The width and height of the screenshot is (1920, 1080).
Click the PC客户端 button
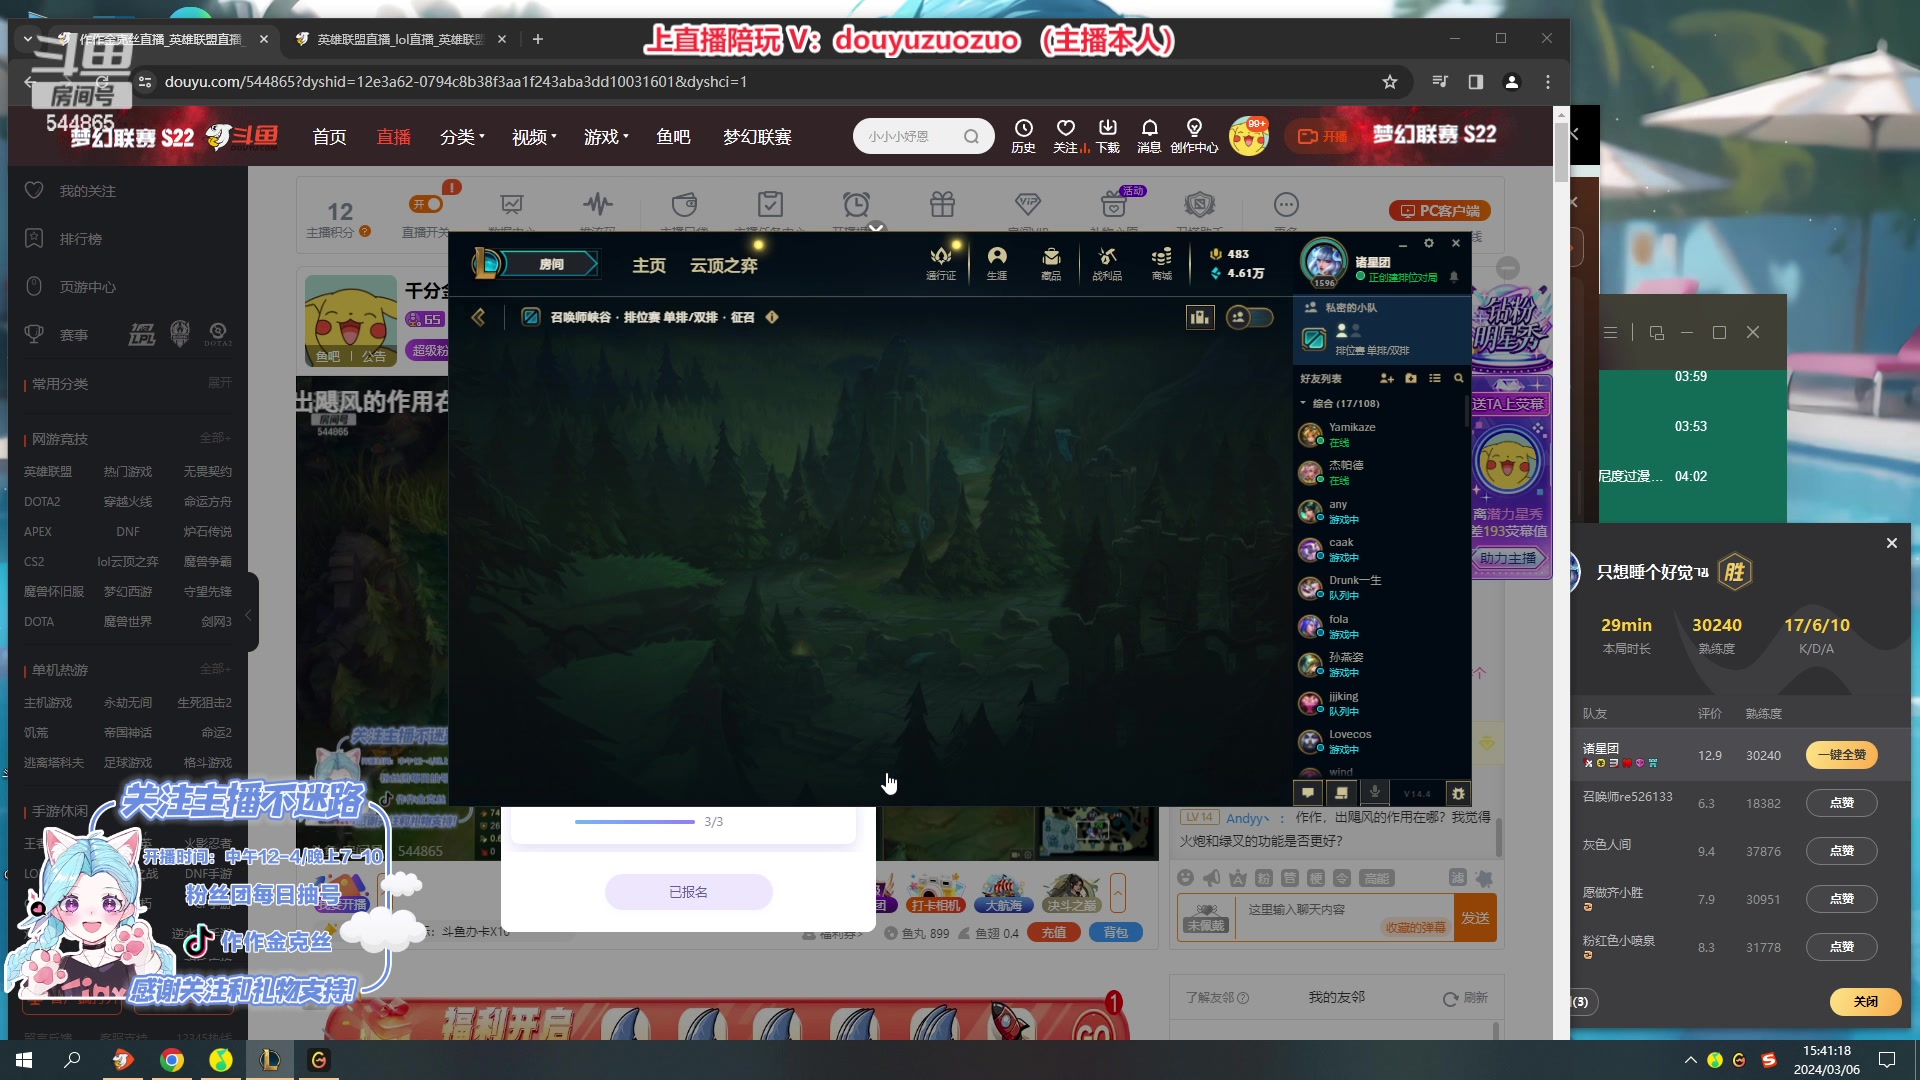pos(1439,211)
